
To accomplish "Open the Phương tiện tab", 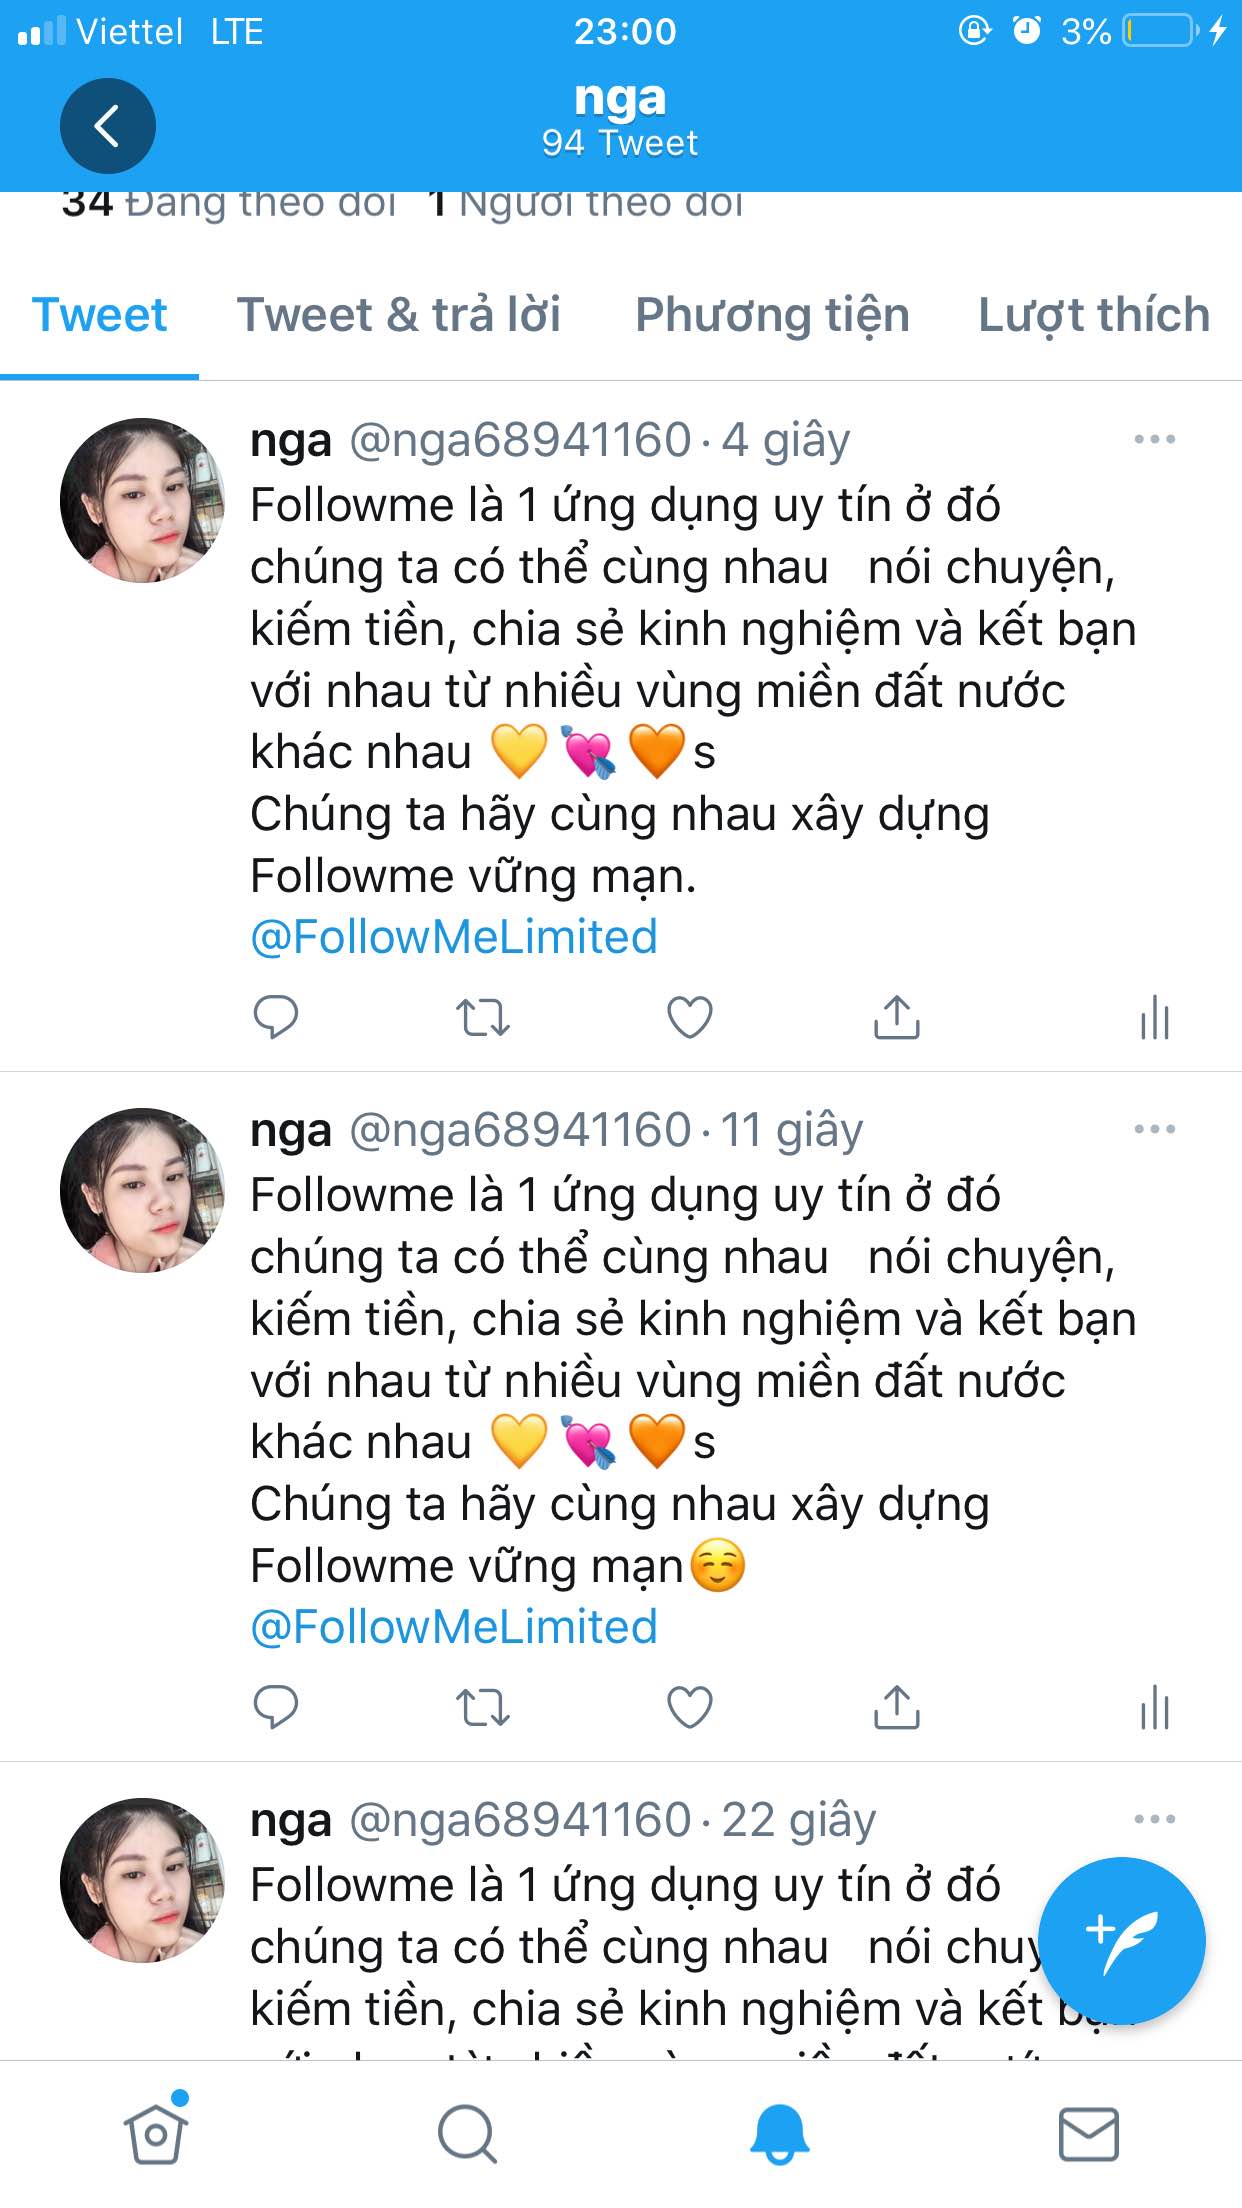I will click(772, 315).
